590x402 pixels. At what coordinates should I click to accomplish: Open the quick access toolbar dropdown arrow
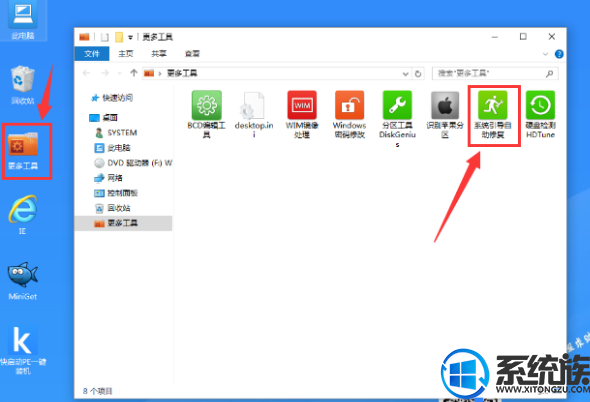(130, 37)
